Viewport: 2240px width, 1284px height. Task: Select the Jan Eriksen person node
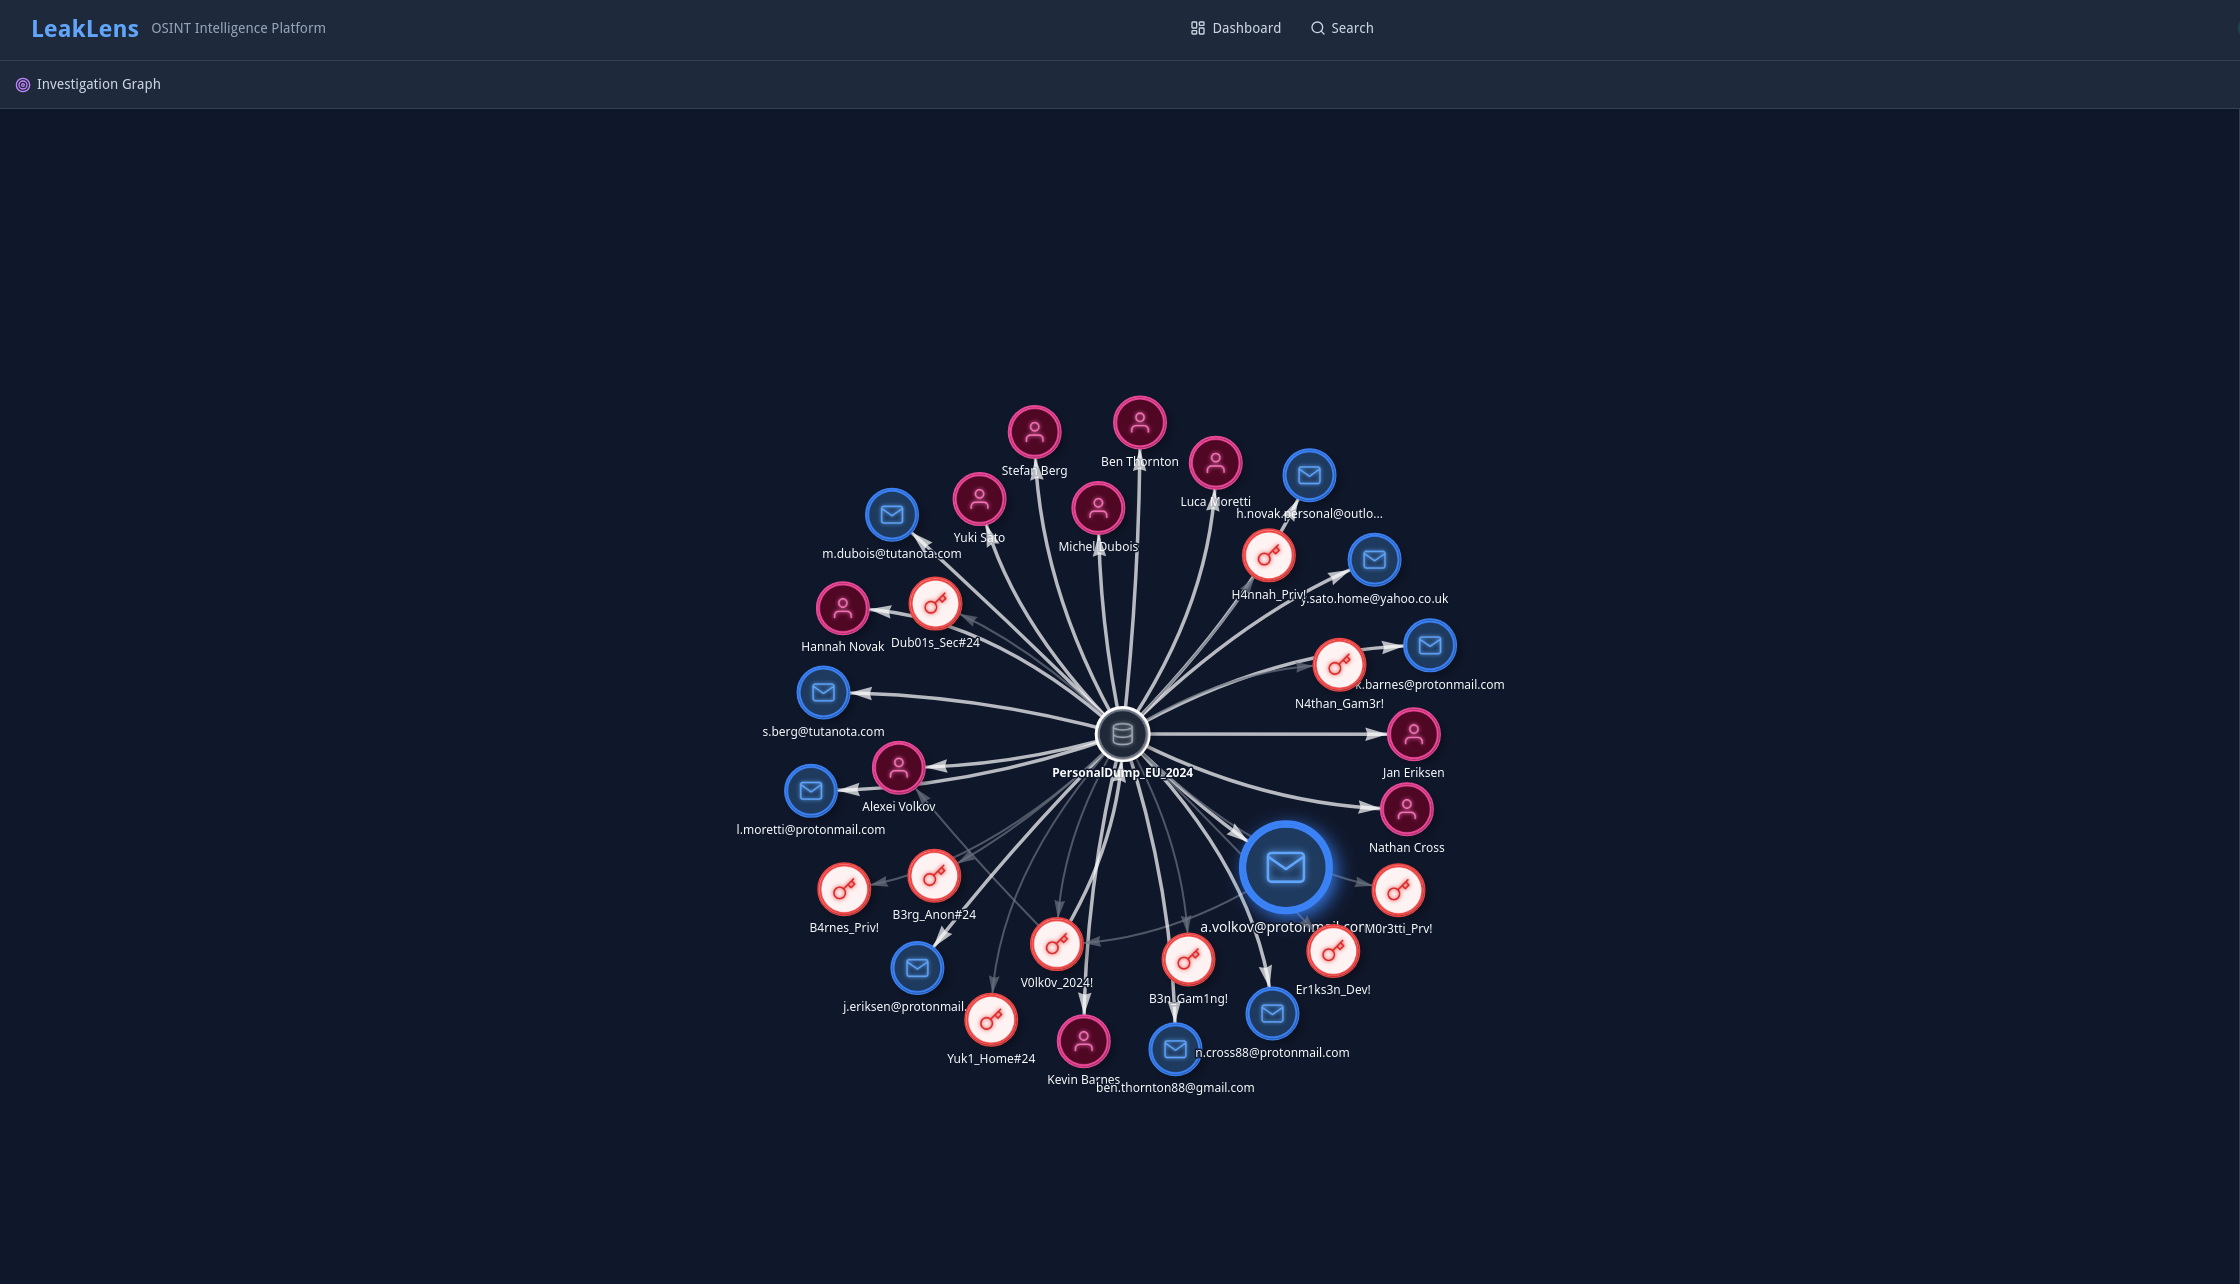pyautogui.click(x=1413, y=734)
